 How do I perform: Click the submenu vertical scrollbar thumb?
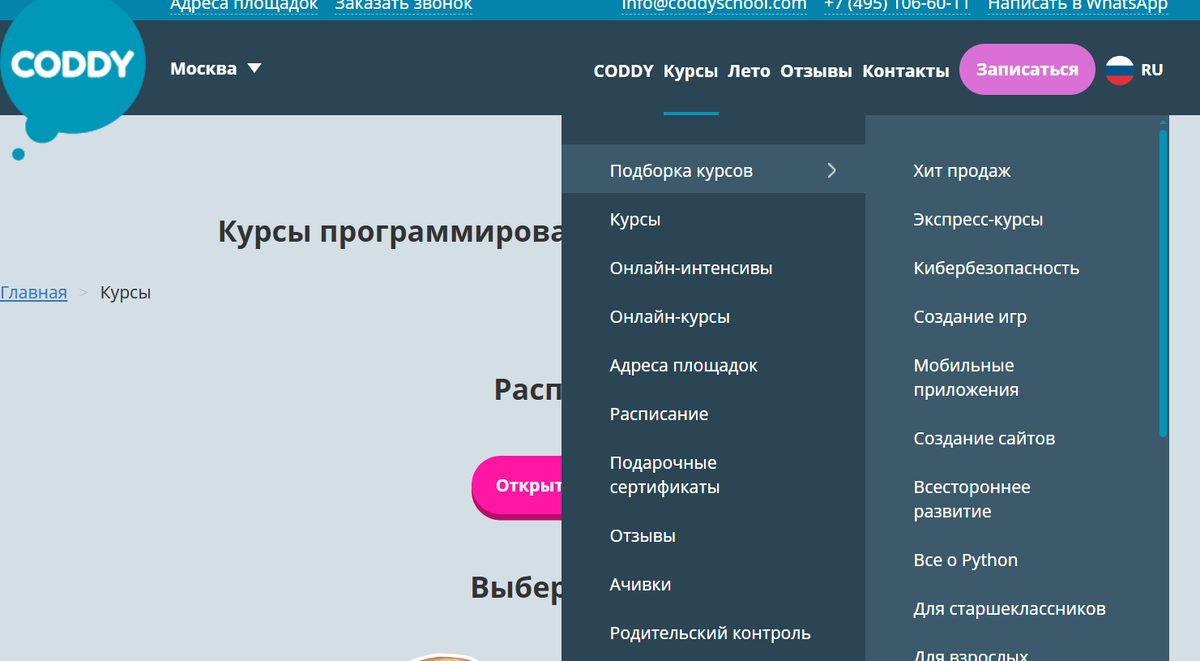pos(1163,282)
